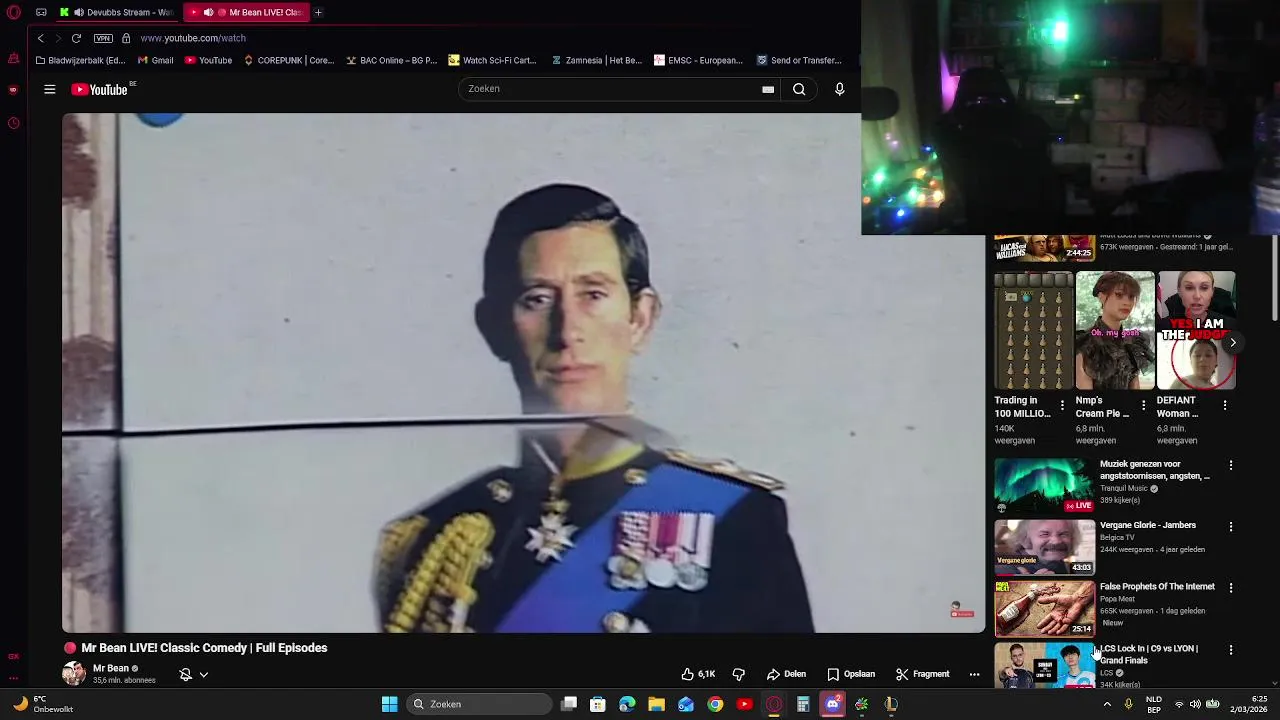Open Discord from the taskbar
The height and width of the screenshot is (720, 1280).
point(832,704)
